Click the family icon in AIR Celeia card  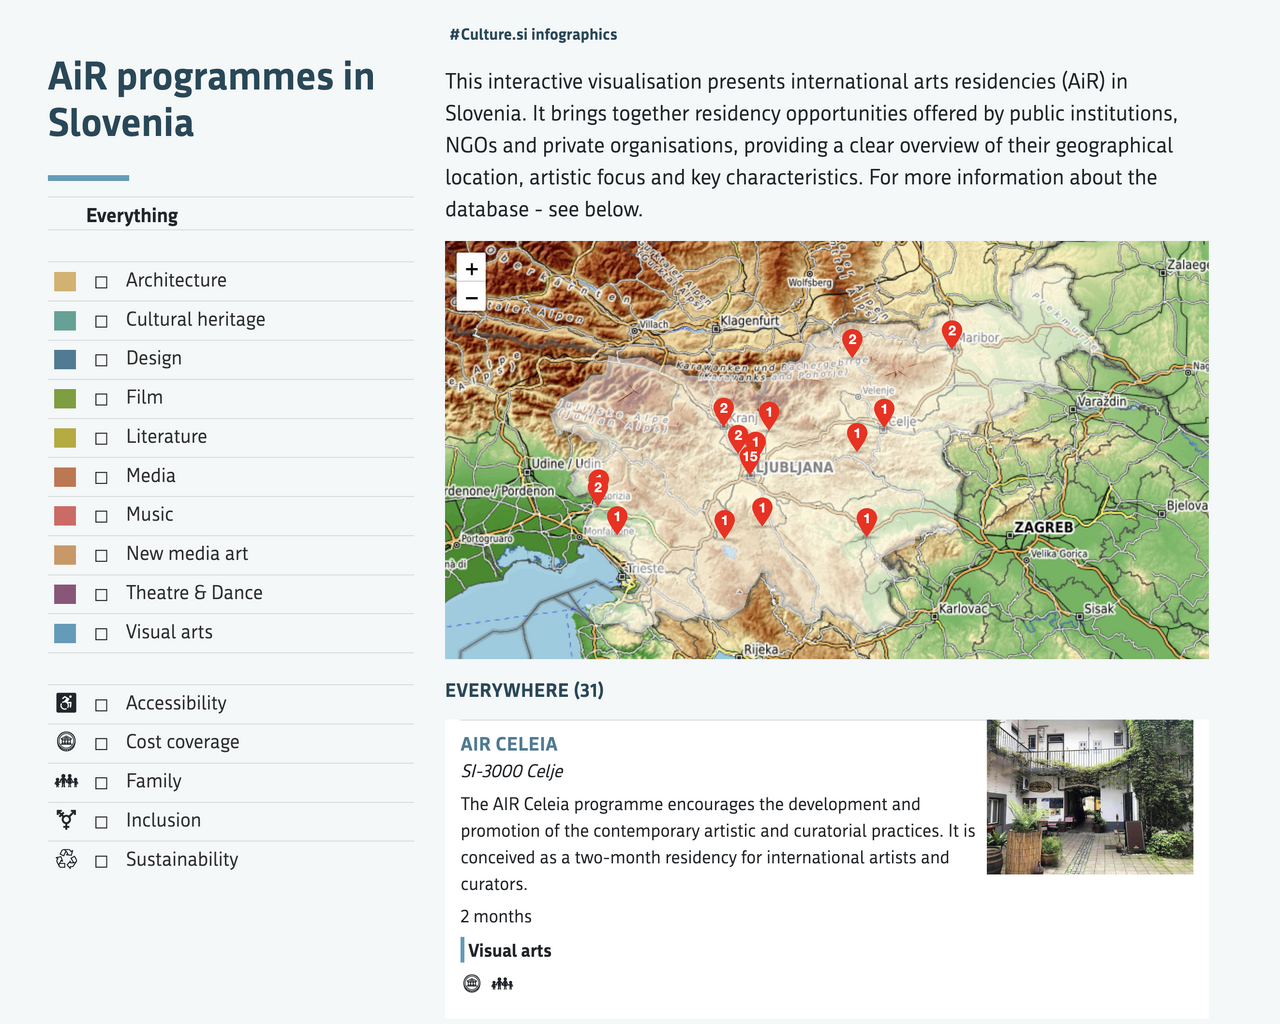(502, 984)
